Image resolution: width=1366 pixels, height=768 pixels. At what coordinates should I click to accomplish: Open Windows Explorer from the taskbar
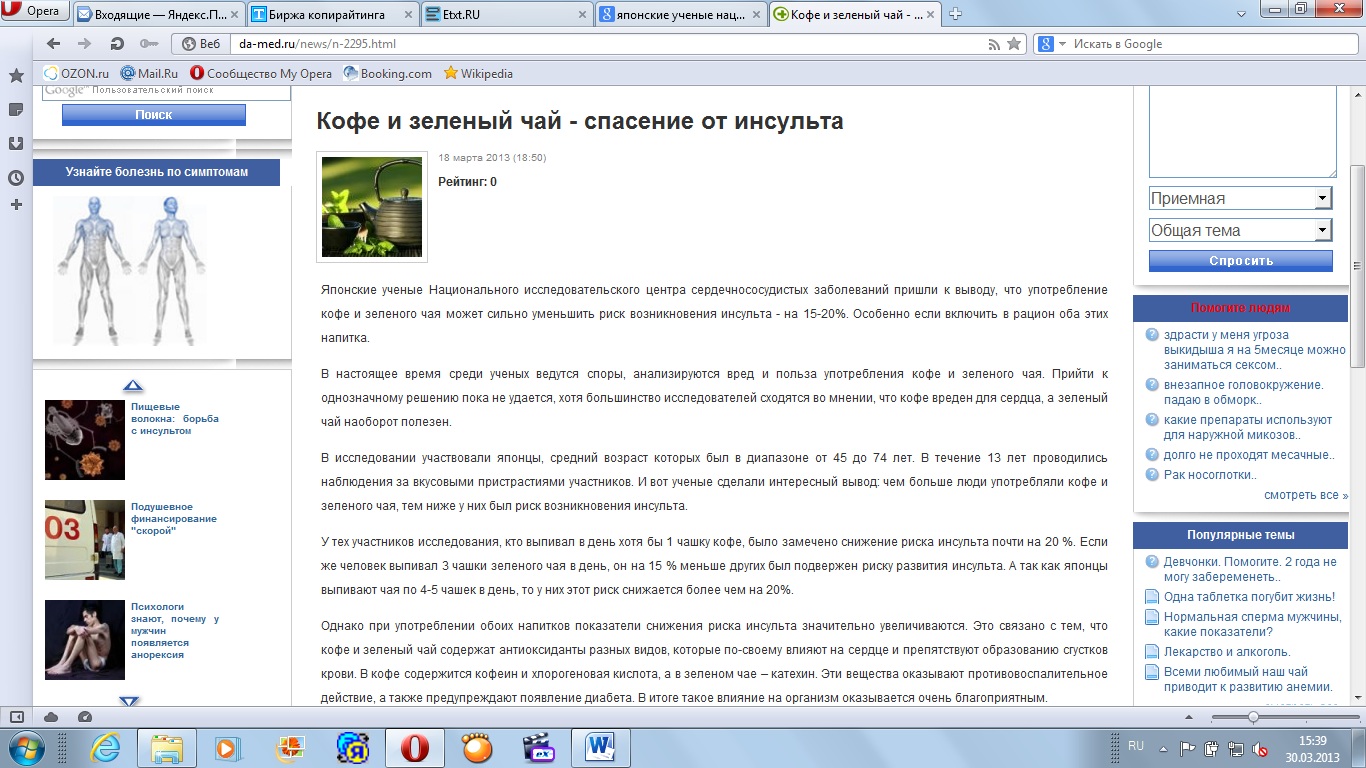pyautogui.click(x=166, y=747)
